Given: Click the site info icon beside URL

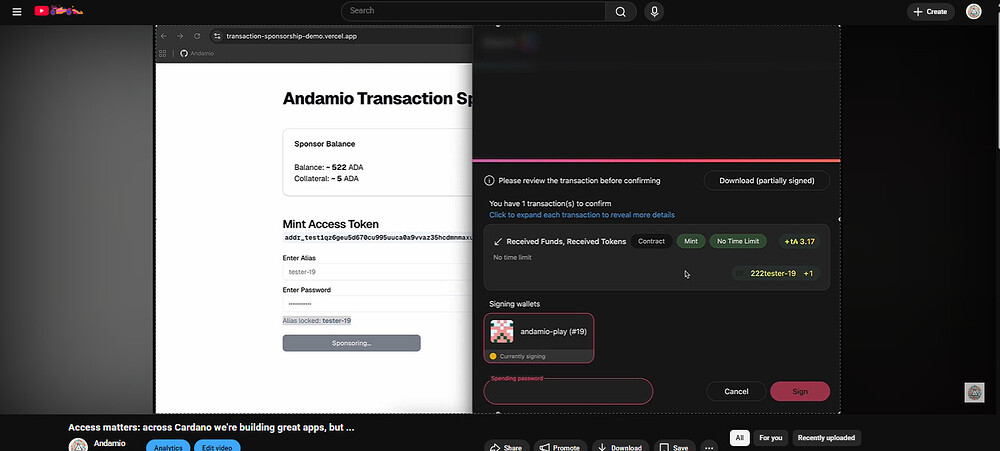Looking at the screenshot, I should 217,36.
